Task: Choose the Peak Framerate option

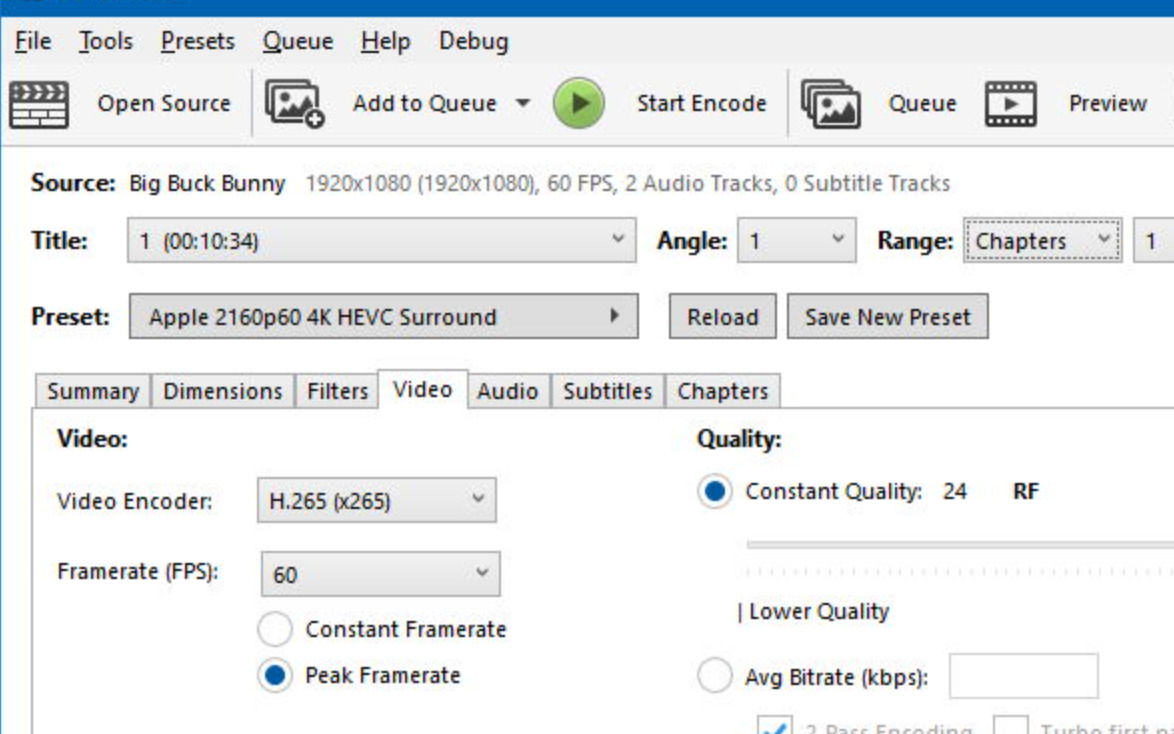Action: [275, 675]
